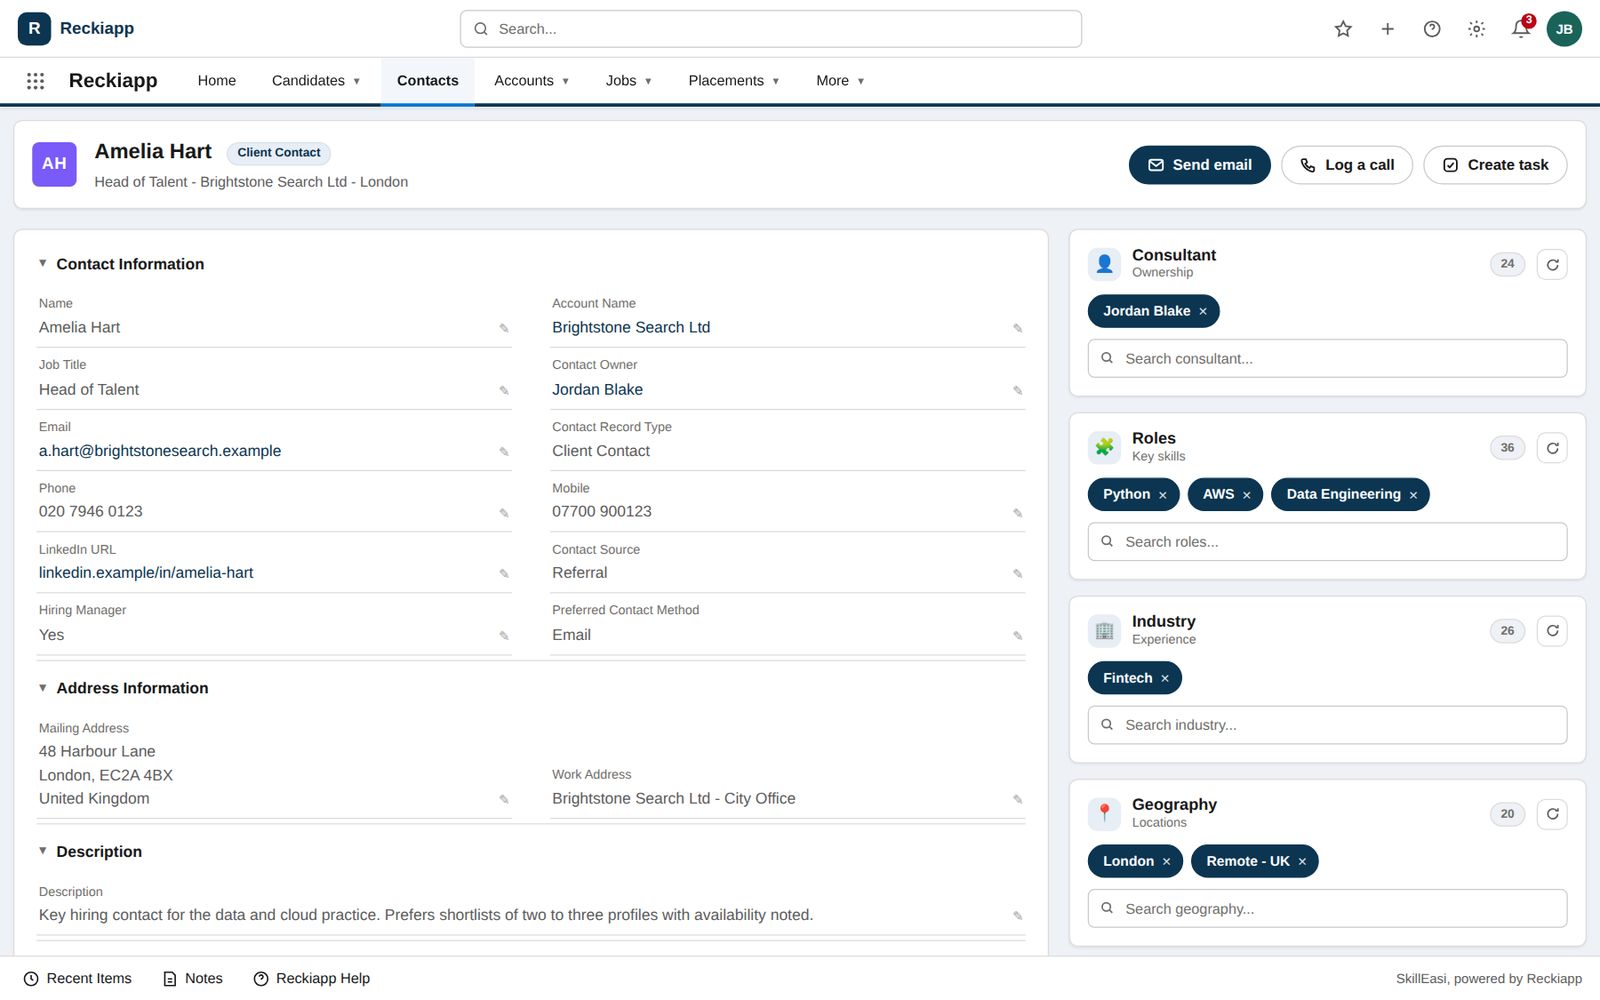Open the Placements dropdown arrow

click(776, 82)
